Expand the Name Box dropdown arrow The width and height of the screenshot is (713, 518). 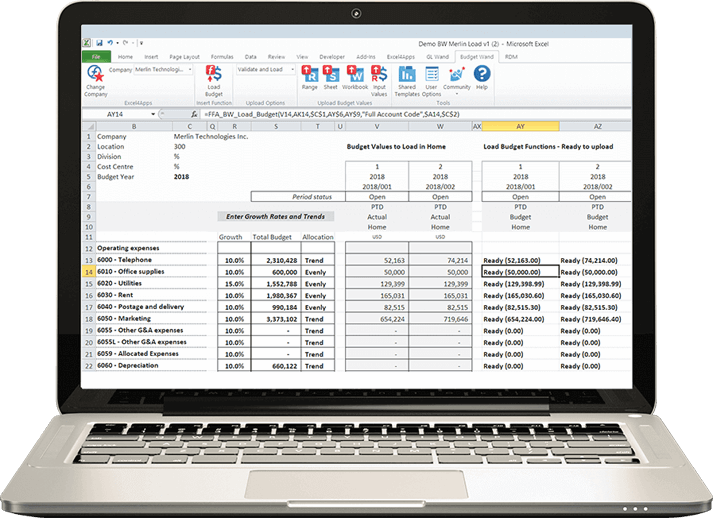(153, 114)
